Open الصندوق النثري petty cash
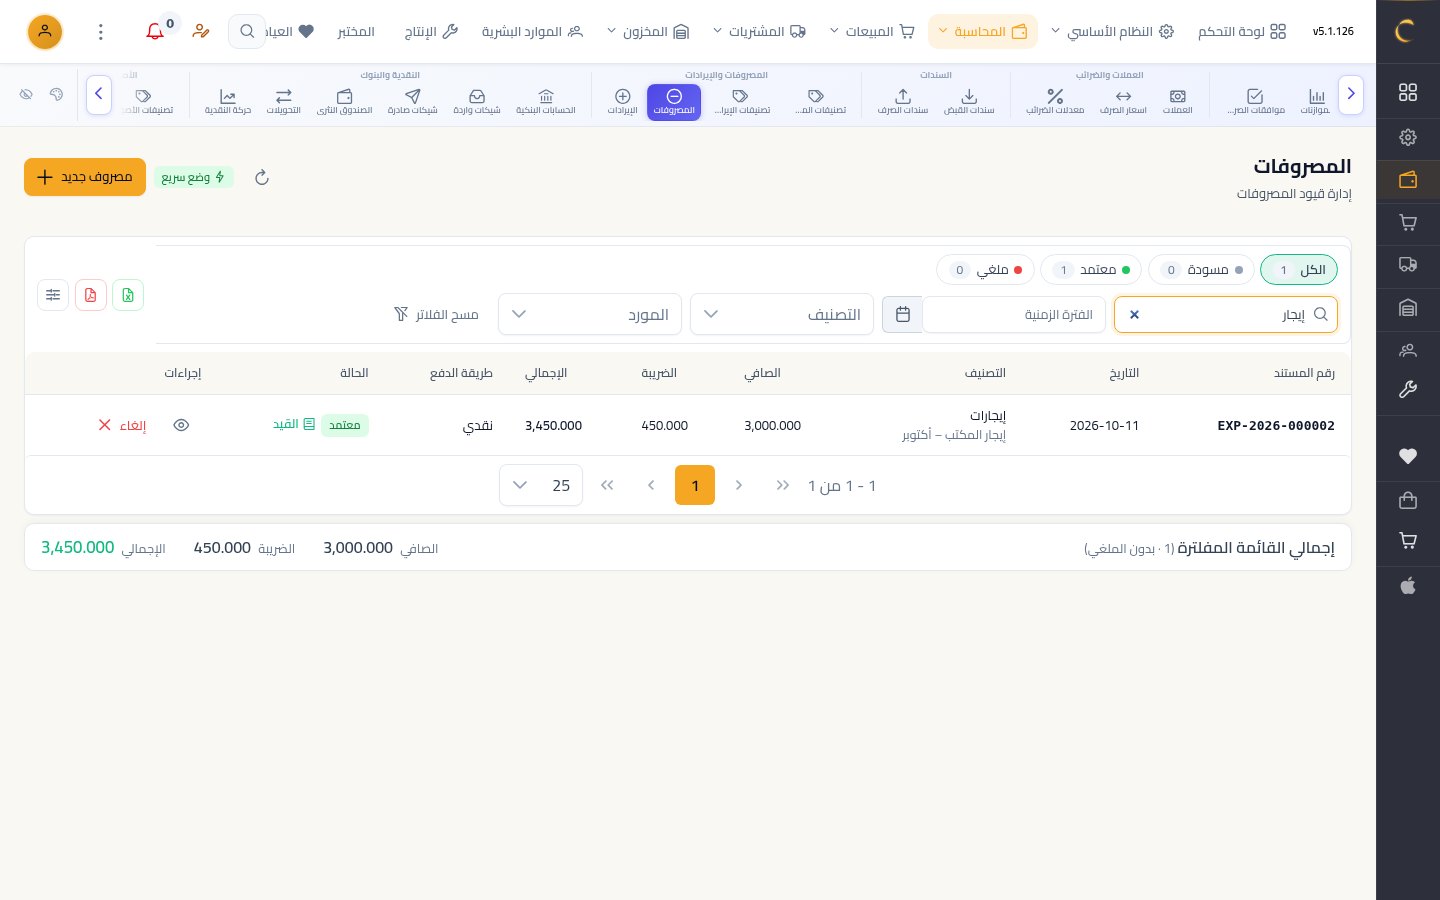Screen dimensions: 1440x900 pyautogui.click(x=345, y=101)
